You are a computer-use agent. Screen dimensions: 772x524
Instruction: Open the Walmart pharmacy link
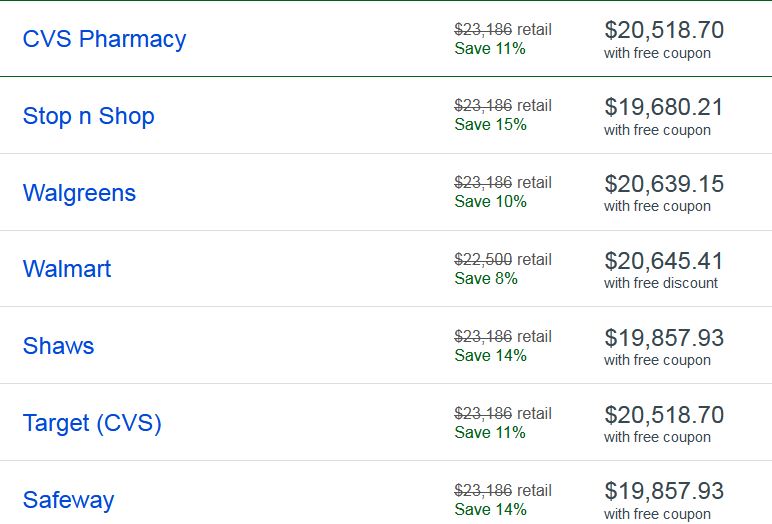click(67, 269)
